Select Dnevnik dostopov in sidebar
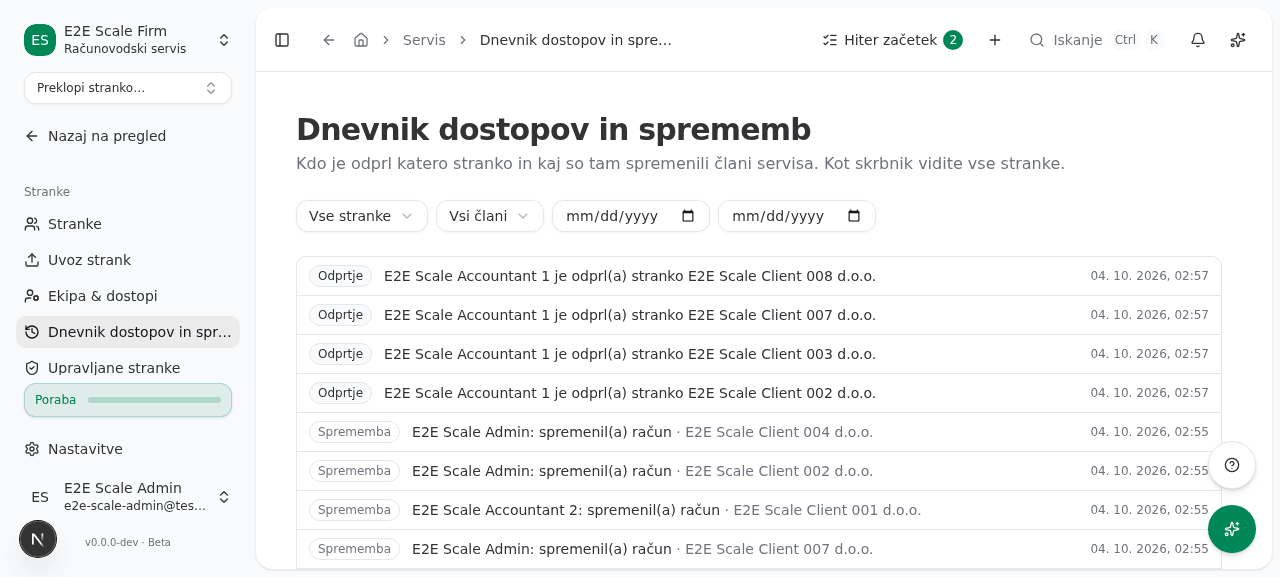Screen dimensions: 1280x577 (x=128, y=332)
